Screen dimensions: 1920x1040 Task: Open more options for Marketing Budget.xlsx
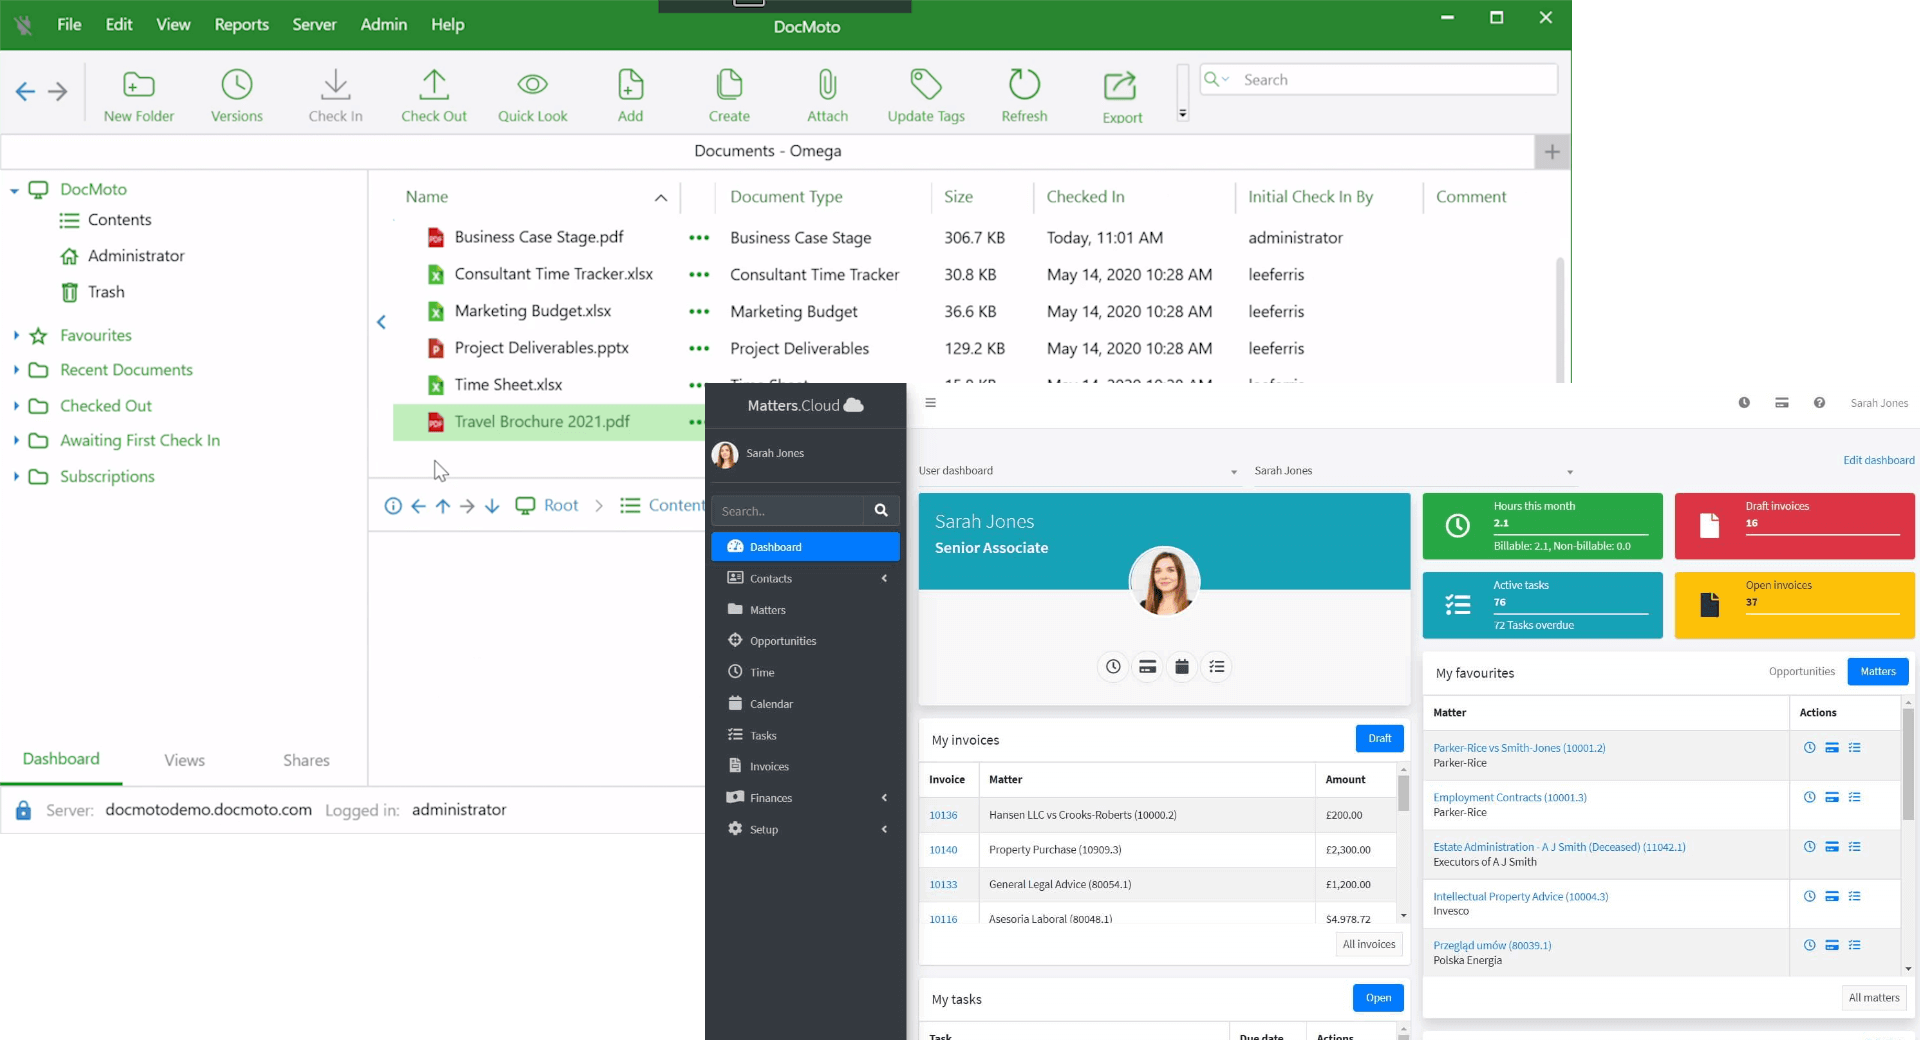pos(699,312)
